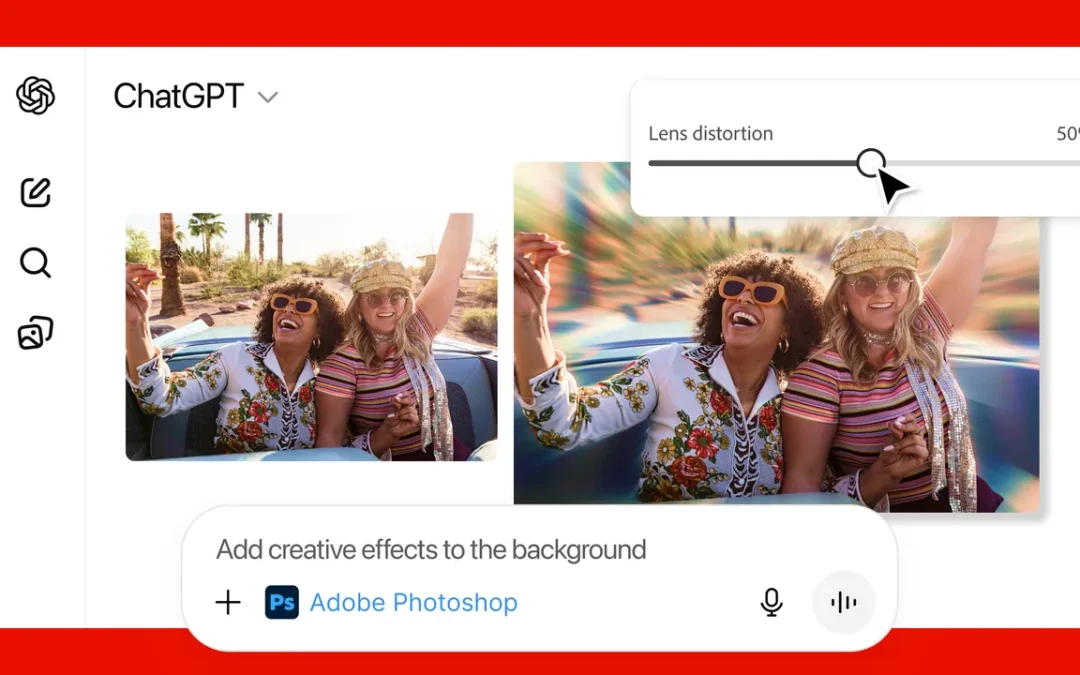Screen dimensions: 1080x675
Task: Click the Lens distortion slider handle
Action: (871, 163)
